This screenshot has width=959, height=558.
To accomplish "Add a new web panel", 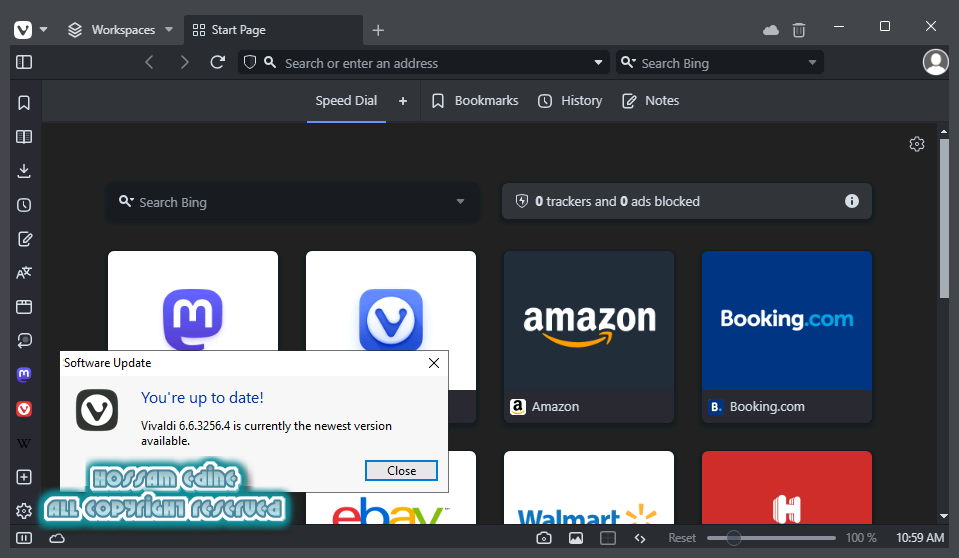I will click(x=24, y=477).
